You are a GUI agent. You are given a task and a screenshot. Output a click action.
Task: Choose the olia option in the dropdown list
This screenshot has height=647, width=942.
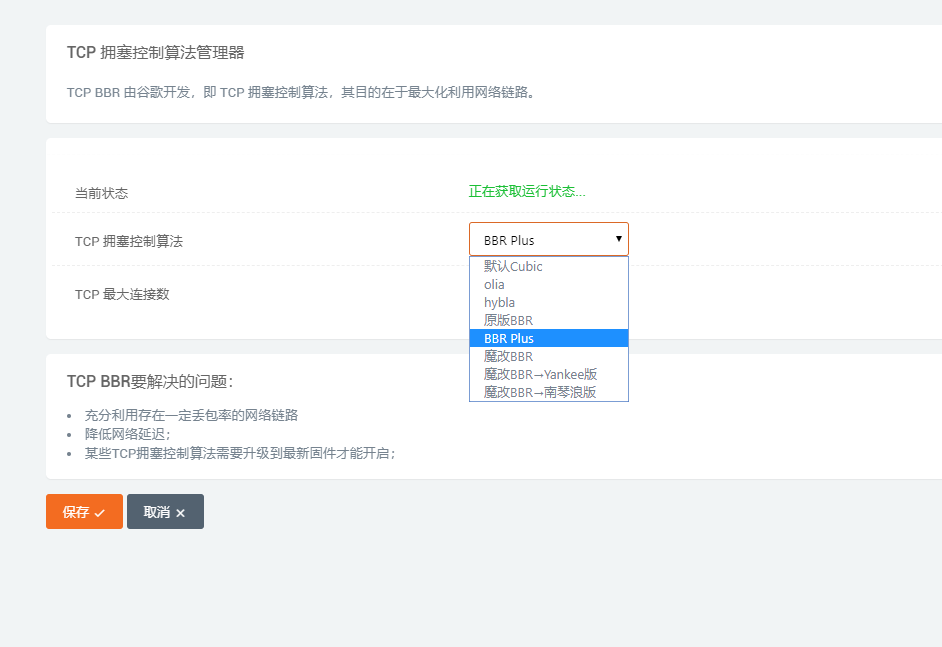coord(495,284)
